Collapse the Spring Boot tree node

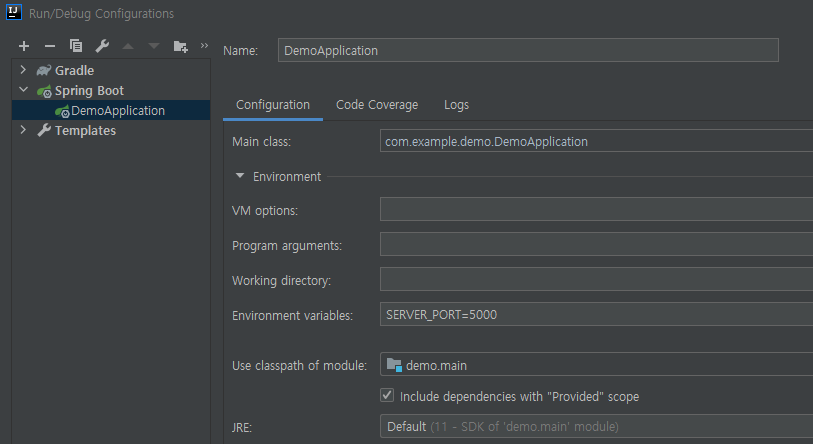pos(23,91)
